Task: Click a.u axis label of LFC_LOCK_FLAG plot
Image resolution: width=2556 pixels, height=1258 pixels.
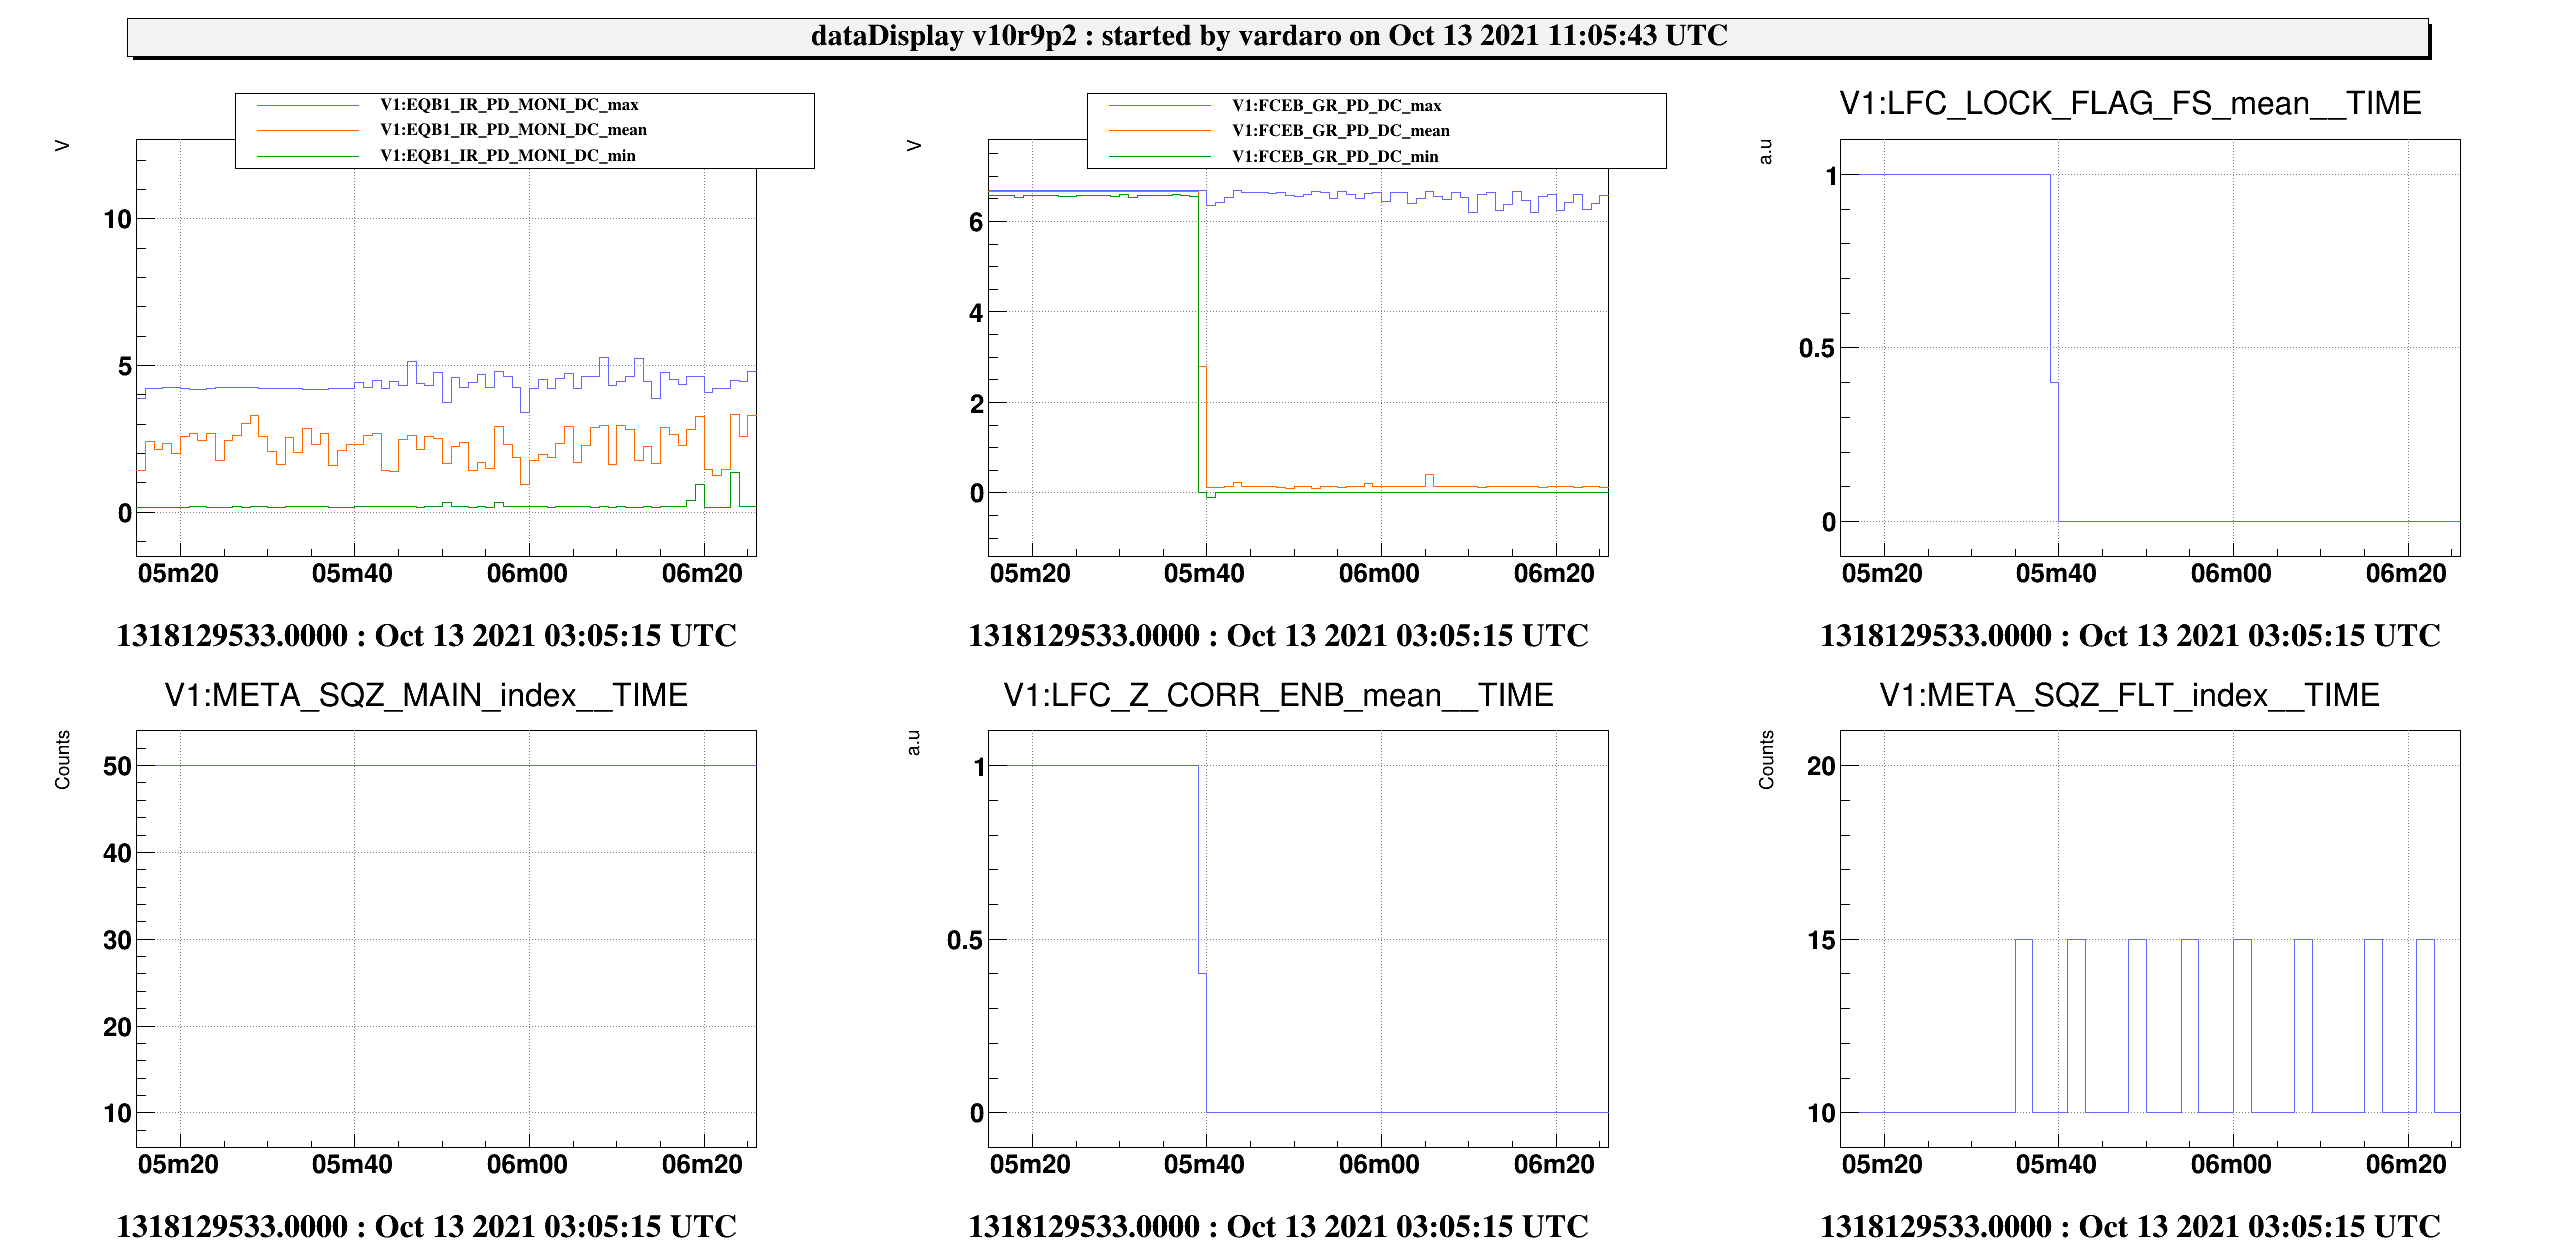Action: coord(1766,152)
